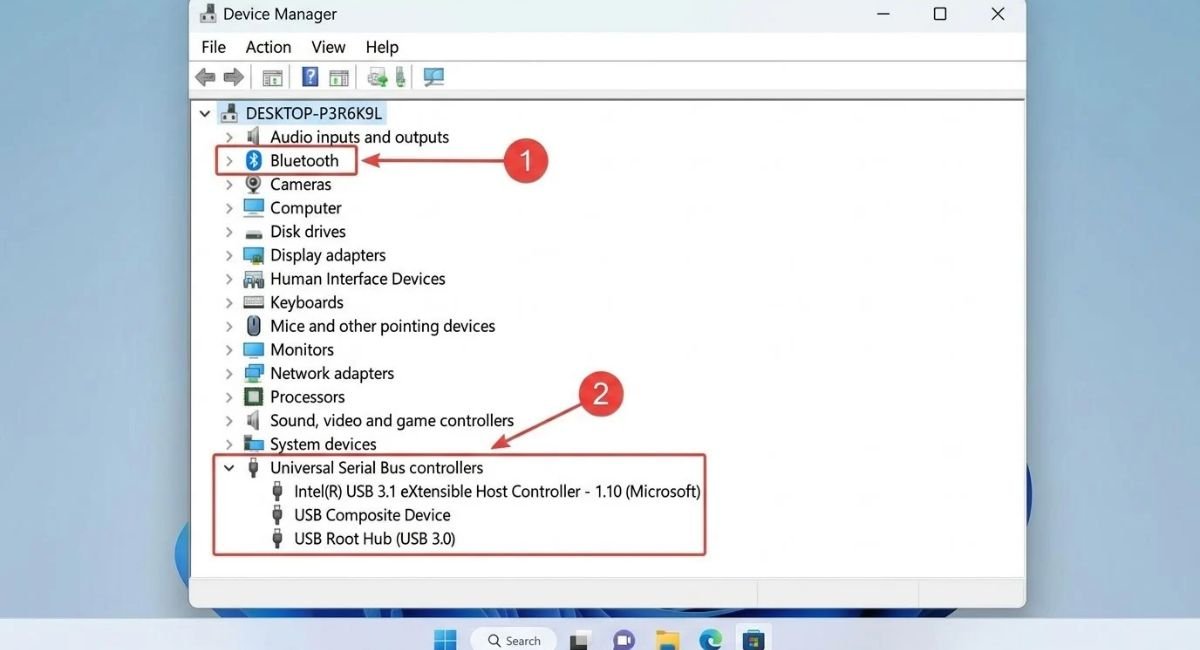Click the Audio inputs and outputs speaker icon
The width and height of the screenshot is (1200, 650).
253,137
